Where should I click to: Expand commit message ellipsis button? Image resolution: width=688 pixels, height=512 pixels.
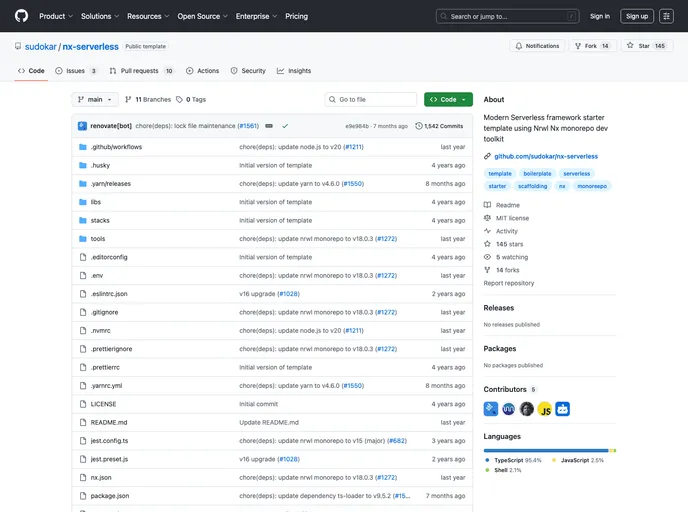click(x=269, y=126)
